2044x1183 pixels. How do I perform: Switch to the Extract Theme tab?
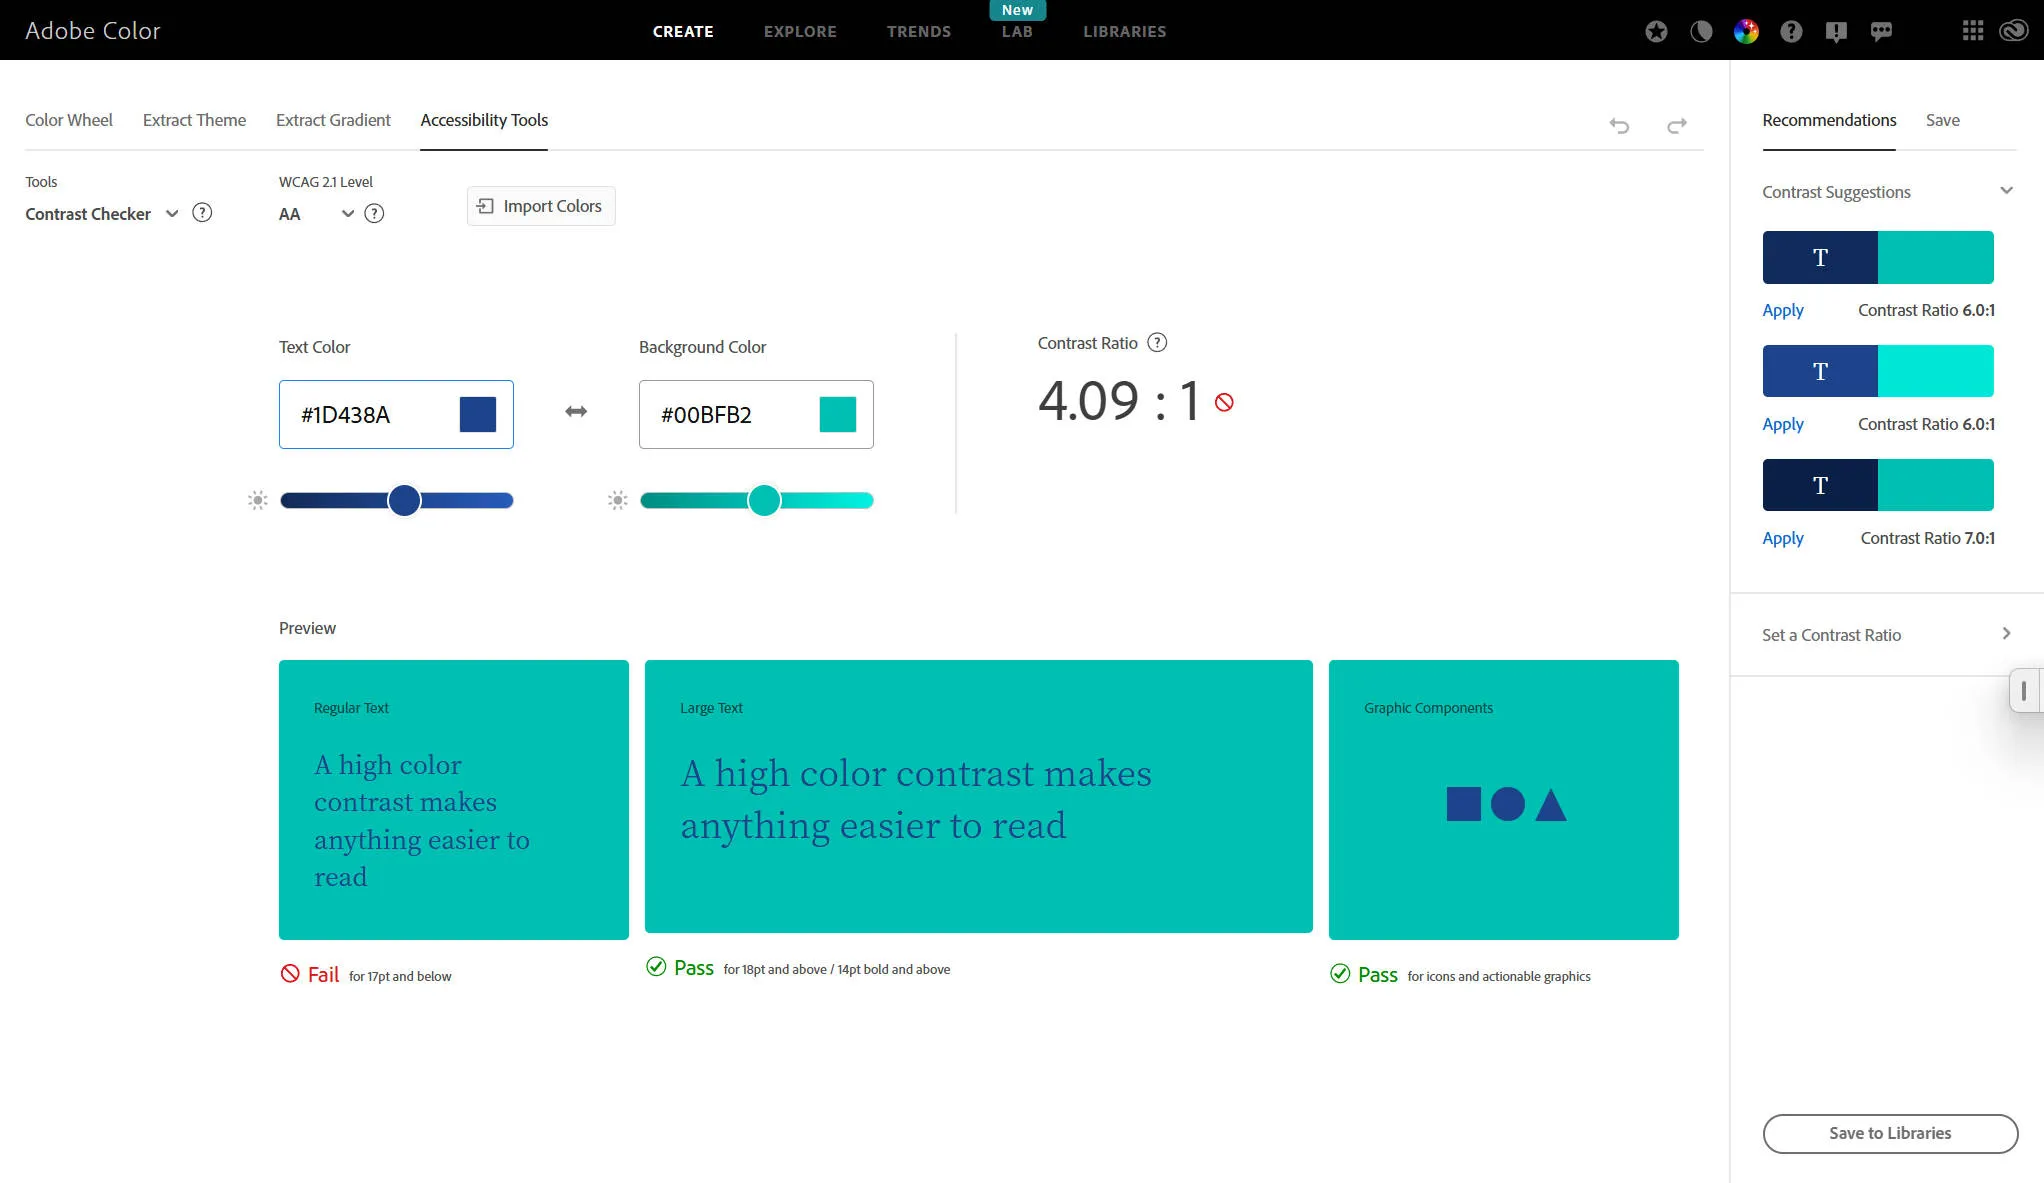[x=194, y=120]
